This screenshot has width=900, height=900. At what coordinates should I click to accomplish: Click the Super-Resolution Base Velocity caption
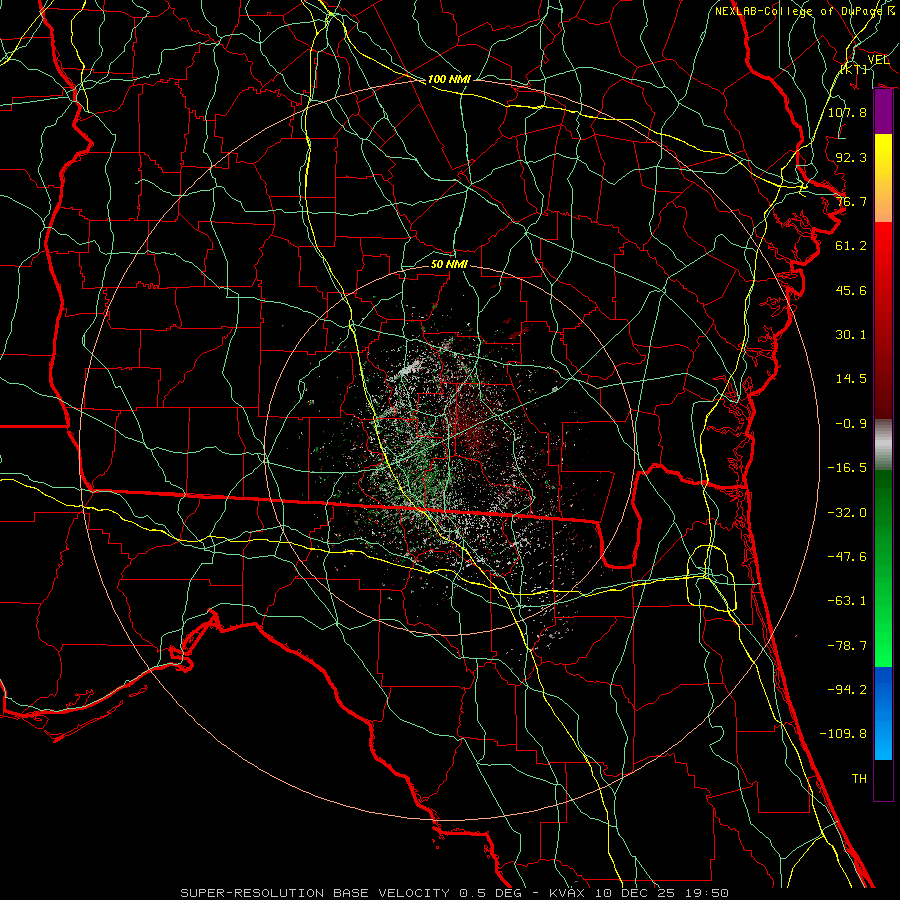click(455, 893)
